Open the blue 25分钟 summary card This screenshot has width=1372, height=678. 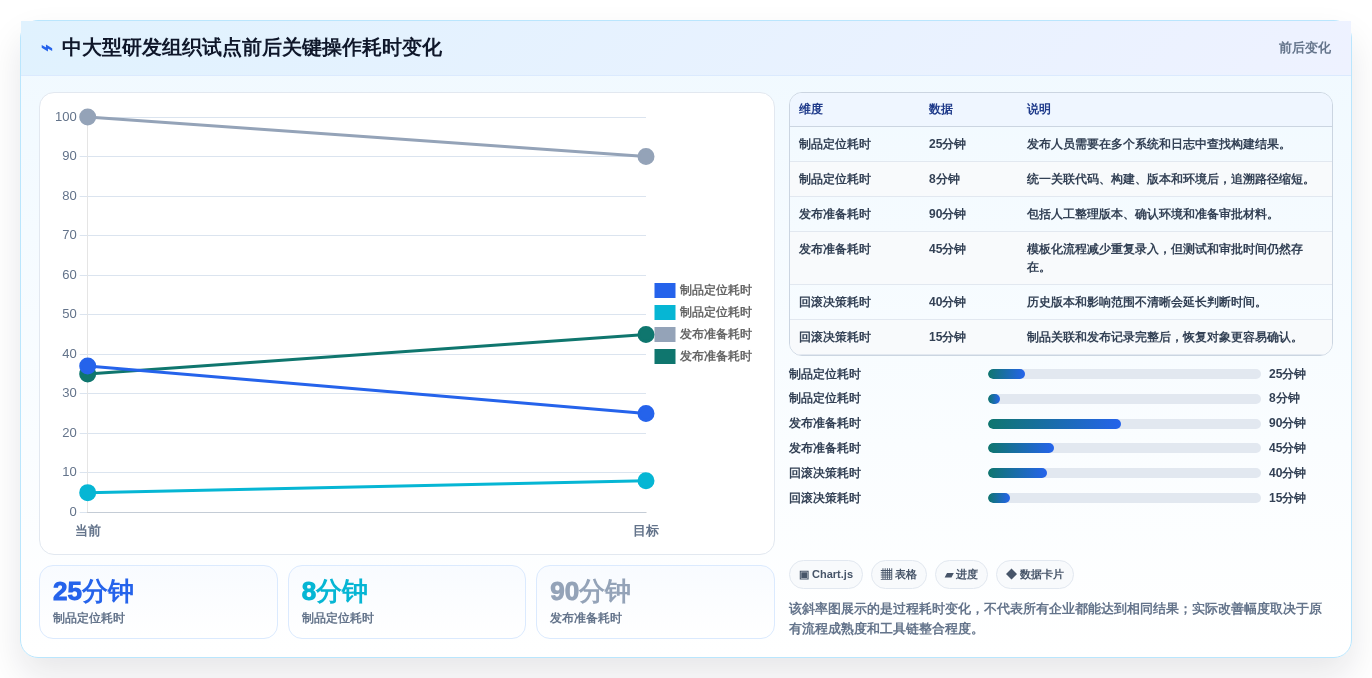[158, 602]
